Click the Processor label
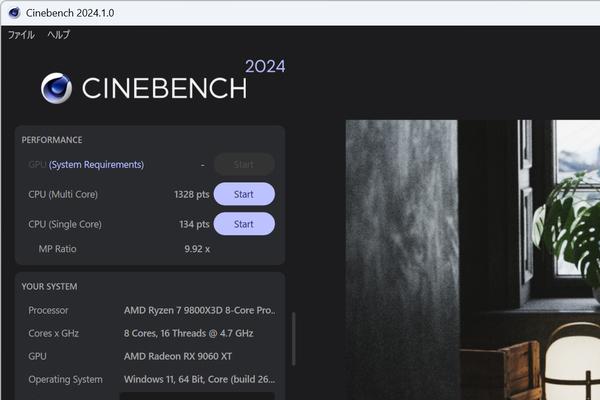Viewport: 600px width, 400px height. [x=48, y=310]
